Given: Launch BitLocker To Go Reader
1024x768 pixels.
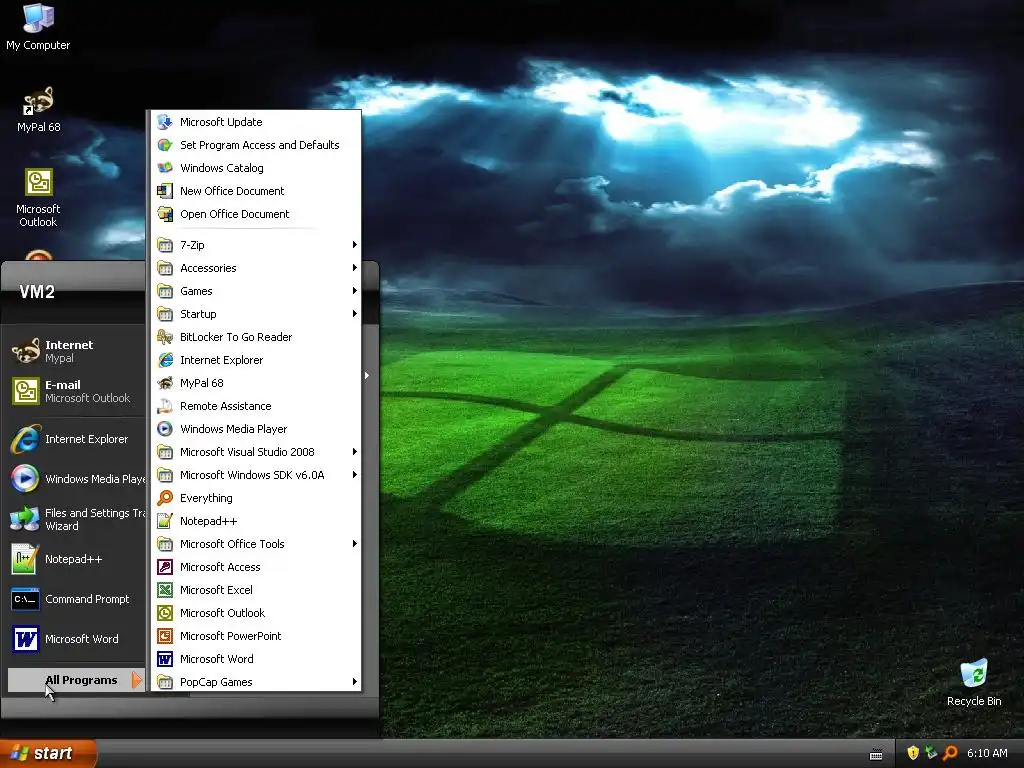Looking at the screenshot, I should tap(255, 337).
